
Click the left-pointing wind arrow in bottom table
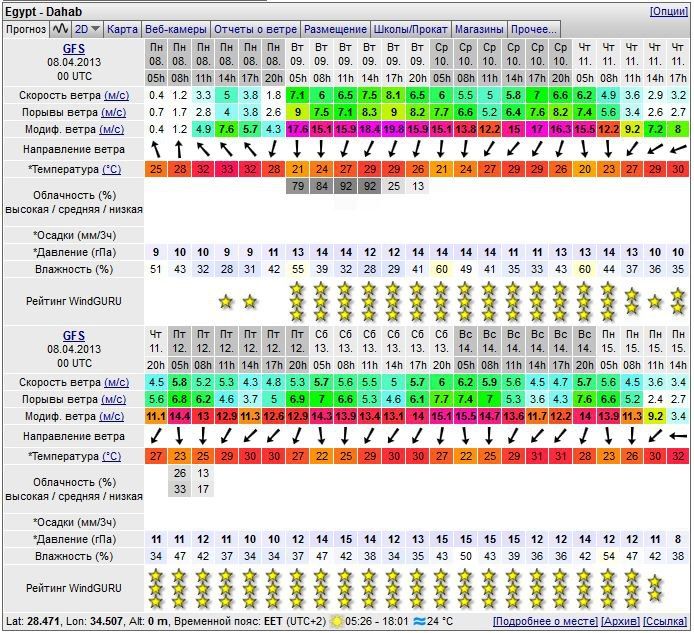pyautogui.click(x=679, y=437)
